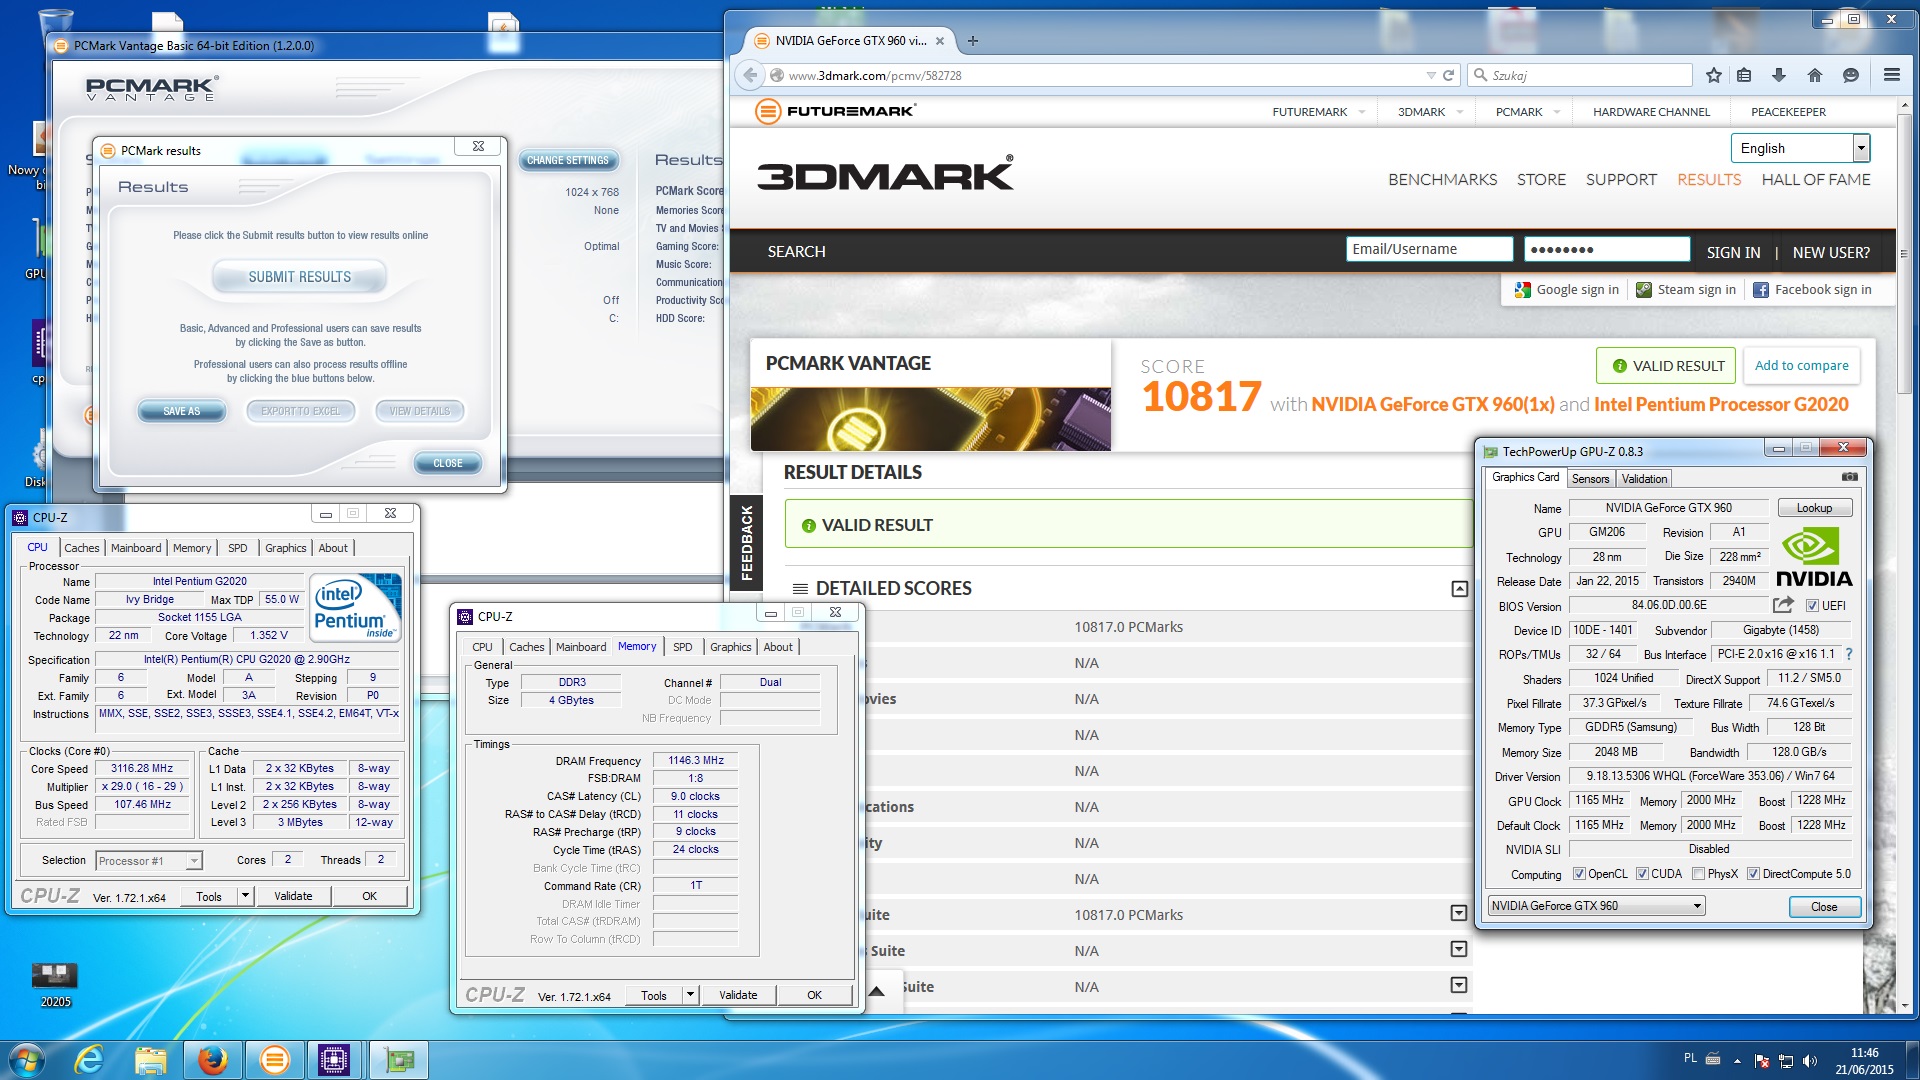
Task: Collapse the Detailed Scores section
Action: click(1460, 589)
